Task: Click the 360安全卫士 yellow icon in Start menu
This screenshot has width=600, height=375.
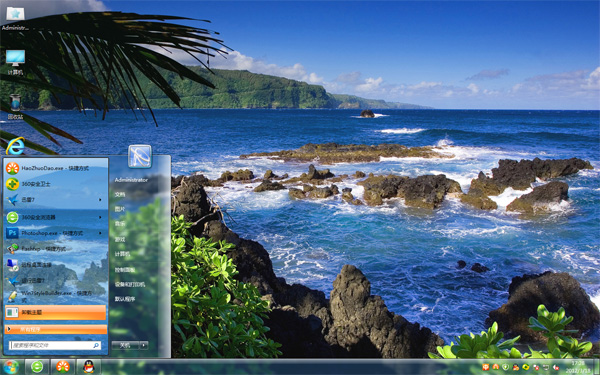Action: click(12, 184)
